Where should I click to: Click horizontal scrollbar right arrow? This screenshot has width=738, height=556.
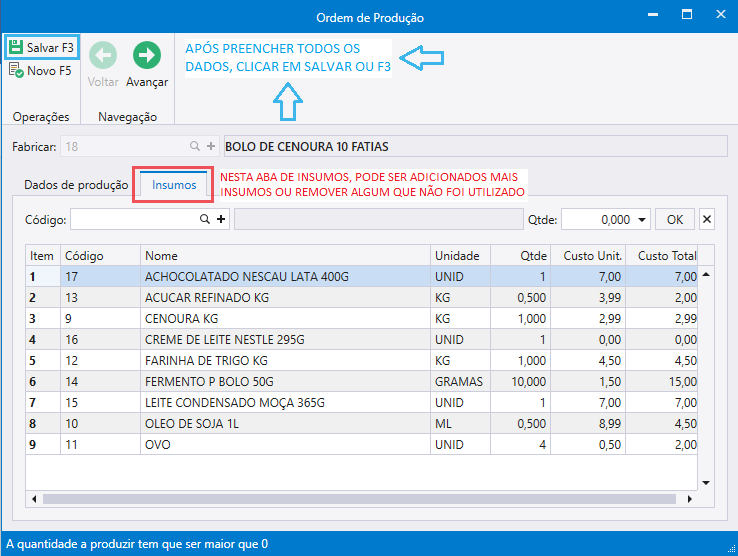pyautogui.click(x=690, y=499)
